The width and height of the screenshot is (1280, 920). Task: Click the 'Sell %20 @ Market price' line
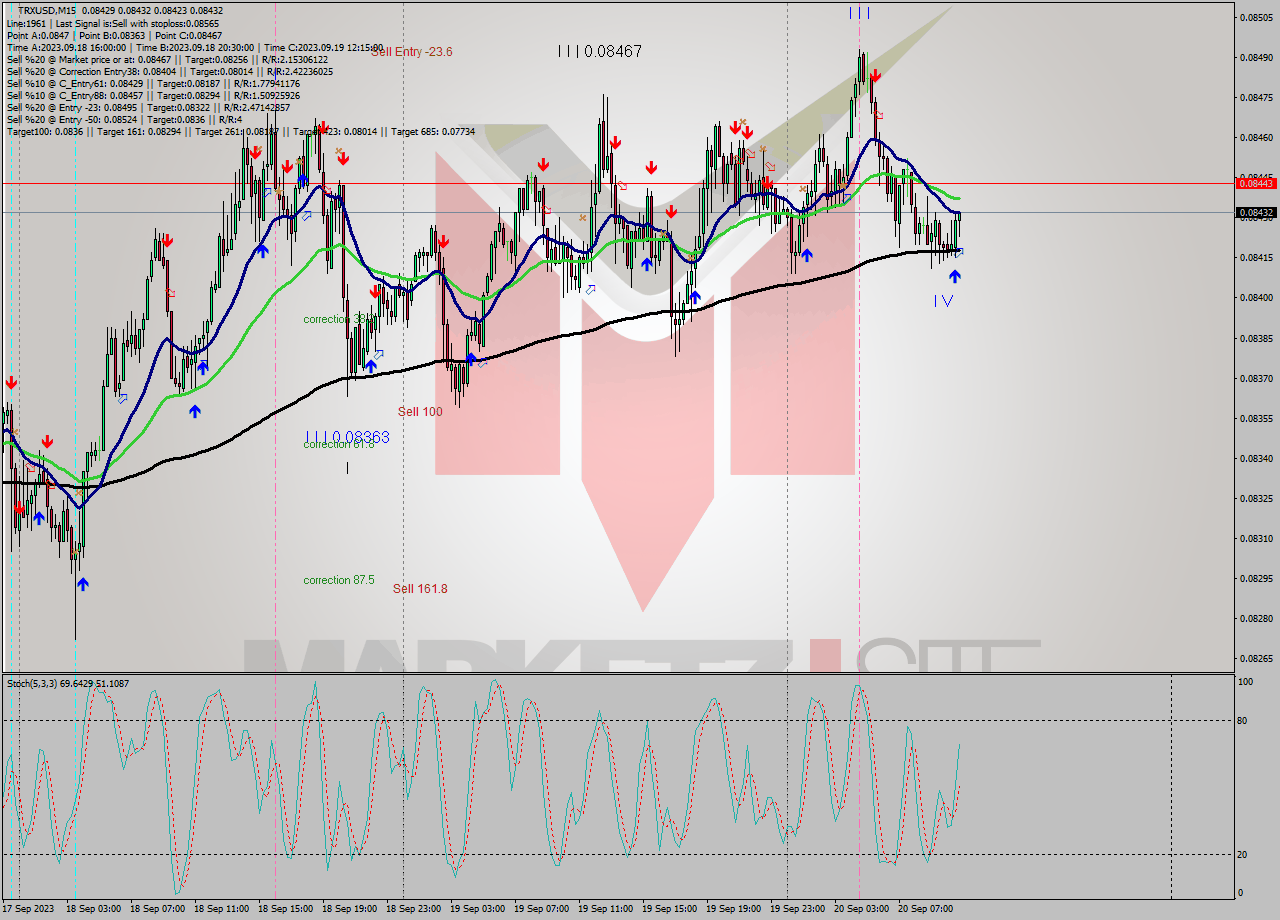167,59
